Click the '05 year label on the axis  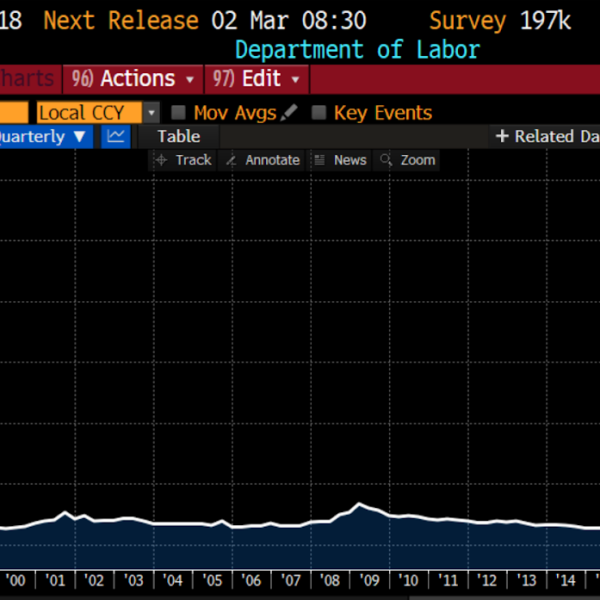pyautogui.click(x=212, y=581)
